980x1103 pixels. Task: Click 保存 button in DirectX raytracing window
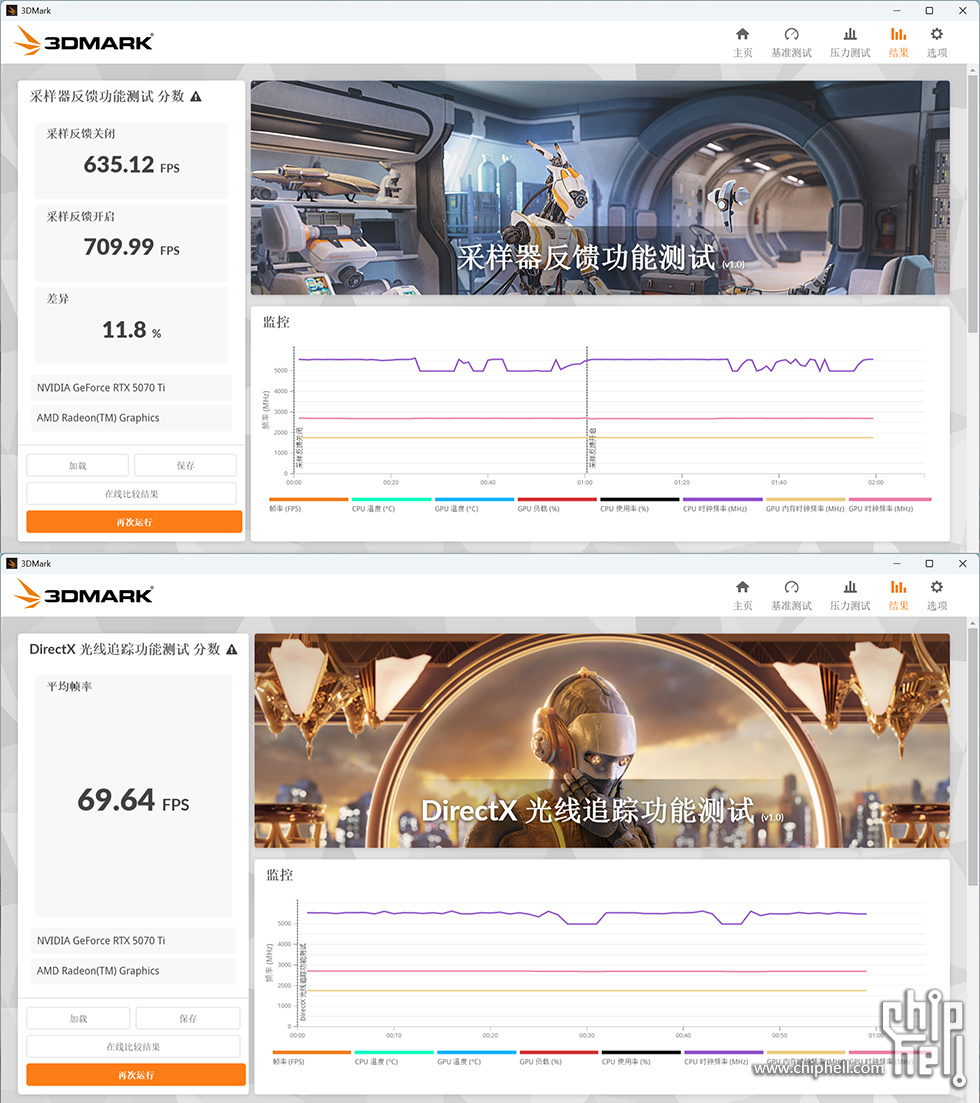tap(188, 1018)
